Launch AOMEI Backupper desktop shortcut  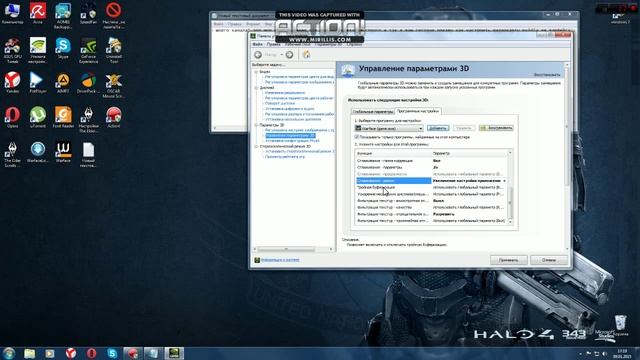click(63, 16)
